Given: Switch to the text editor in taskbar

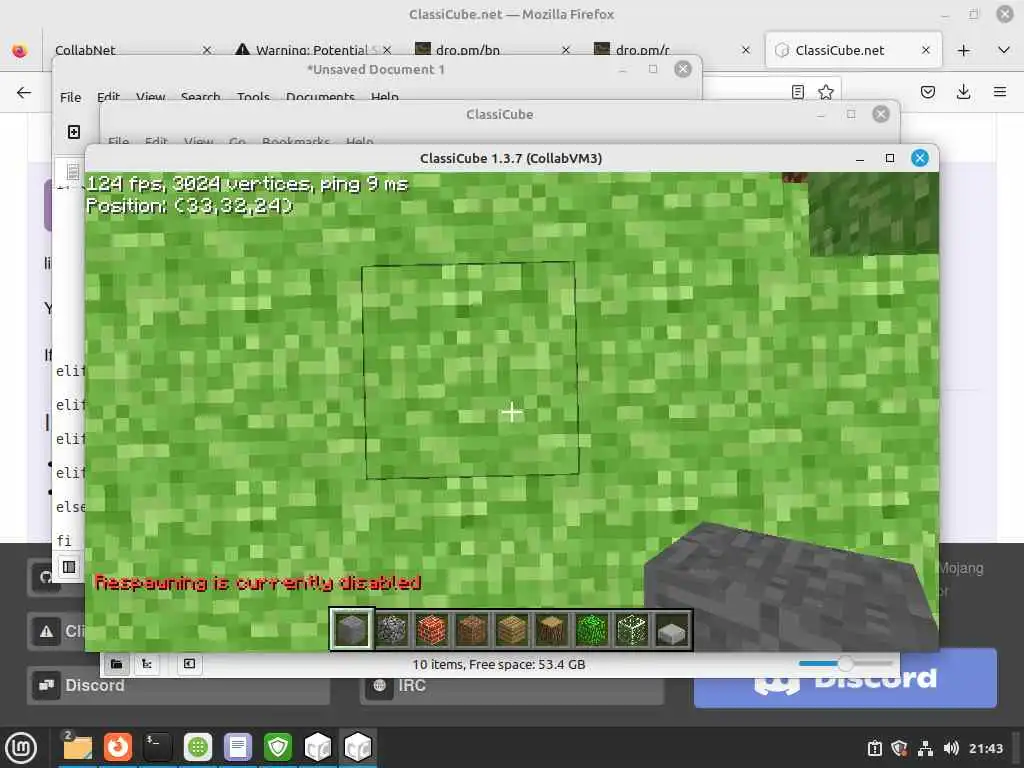Looking at the screenshot, I should (238, 747).
